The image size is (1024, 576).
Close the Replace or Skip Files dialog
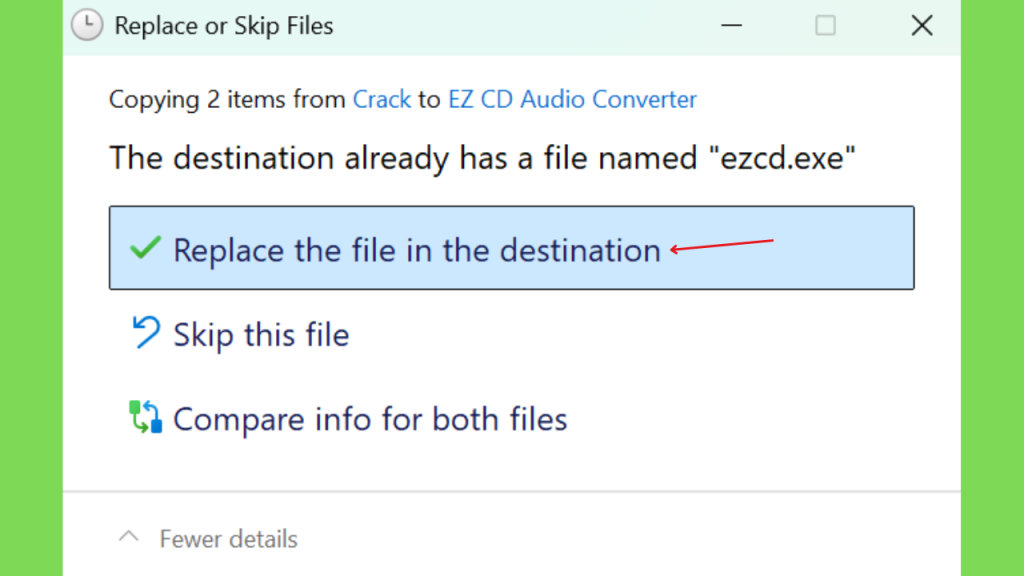[x=921, y=25]
